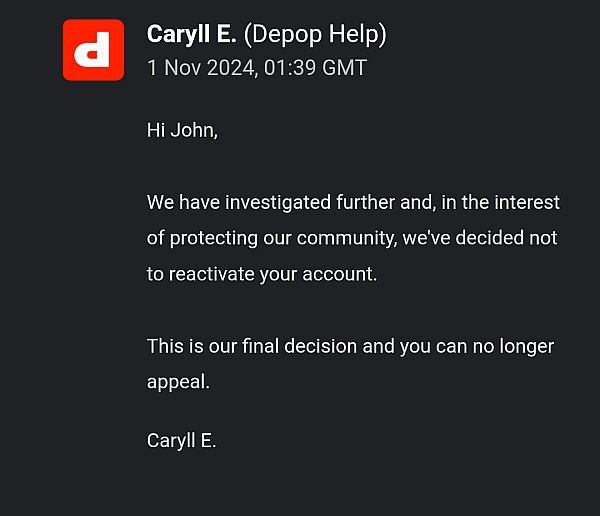The height and width of the screenshot is (516, 600).
Task: Click the word 'protecting' in the message
Action: pyautogui.click(x=214, y=238)
